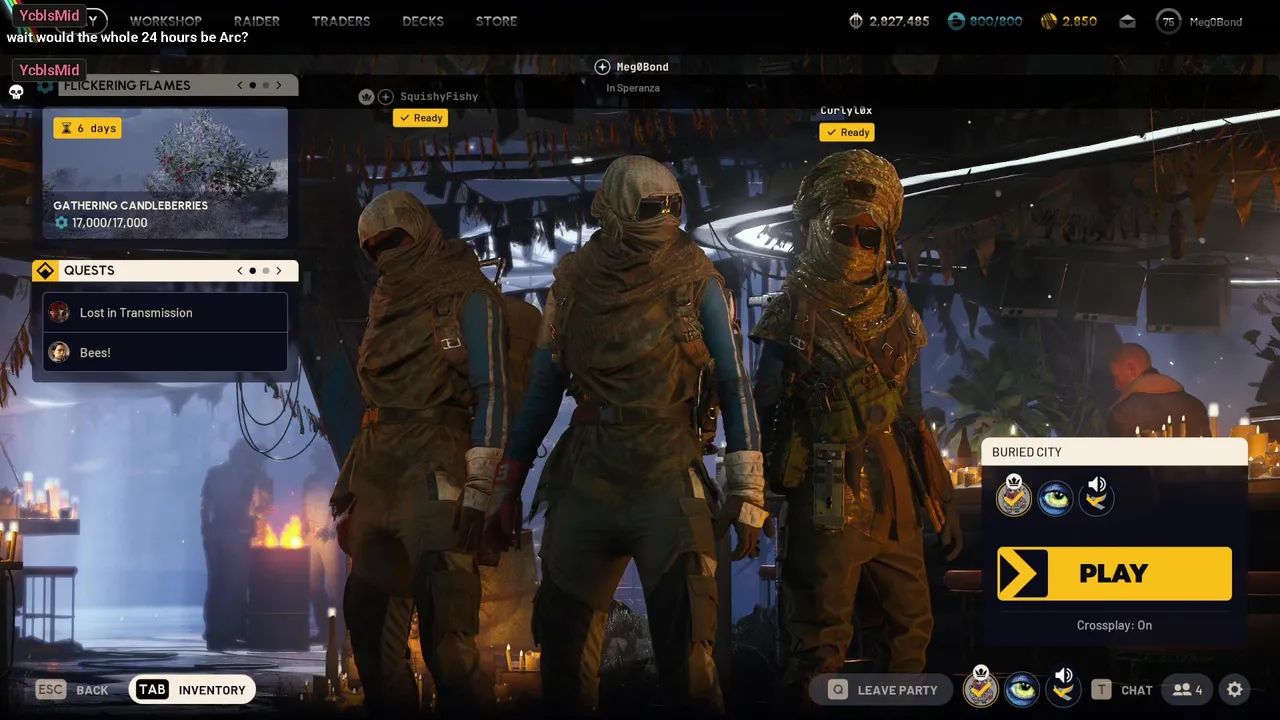This screenshot has height=720, width=1280.
Task: Start match with the Play button
Action: [1115, 573]
